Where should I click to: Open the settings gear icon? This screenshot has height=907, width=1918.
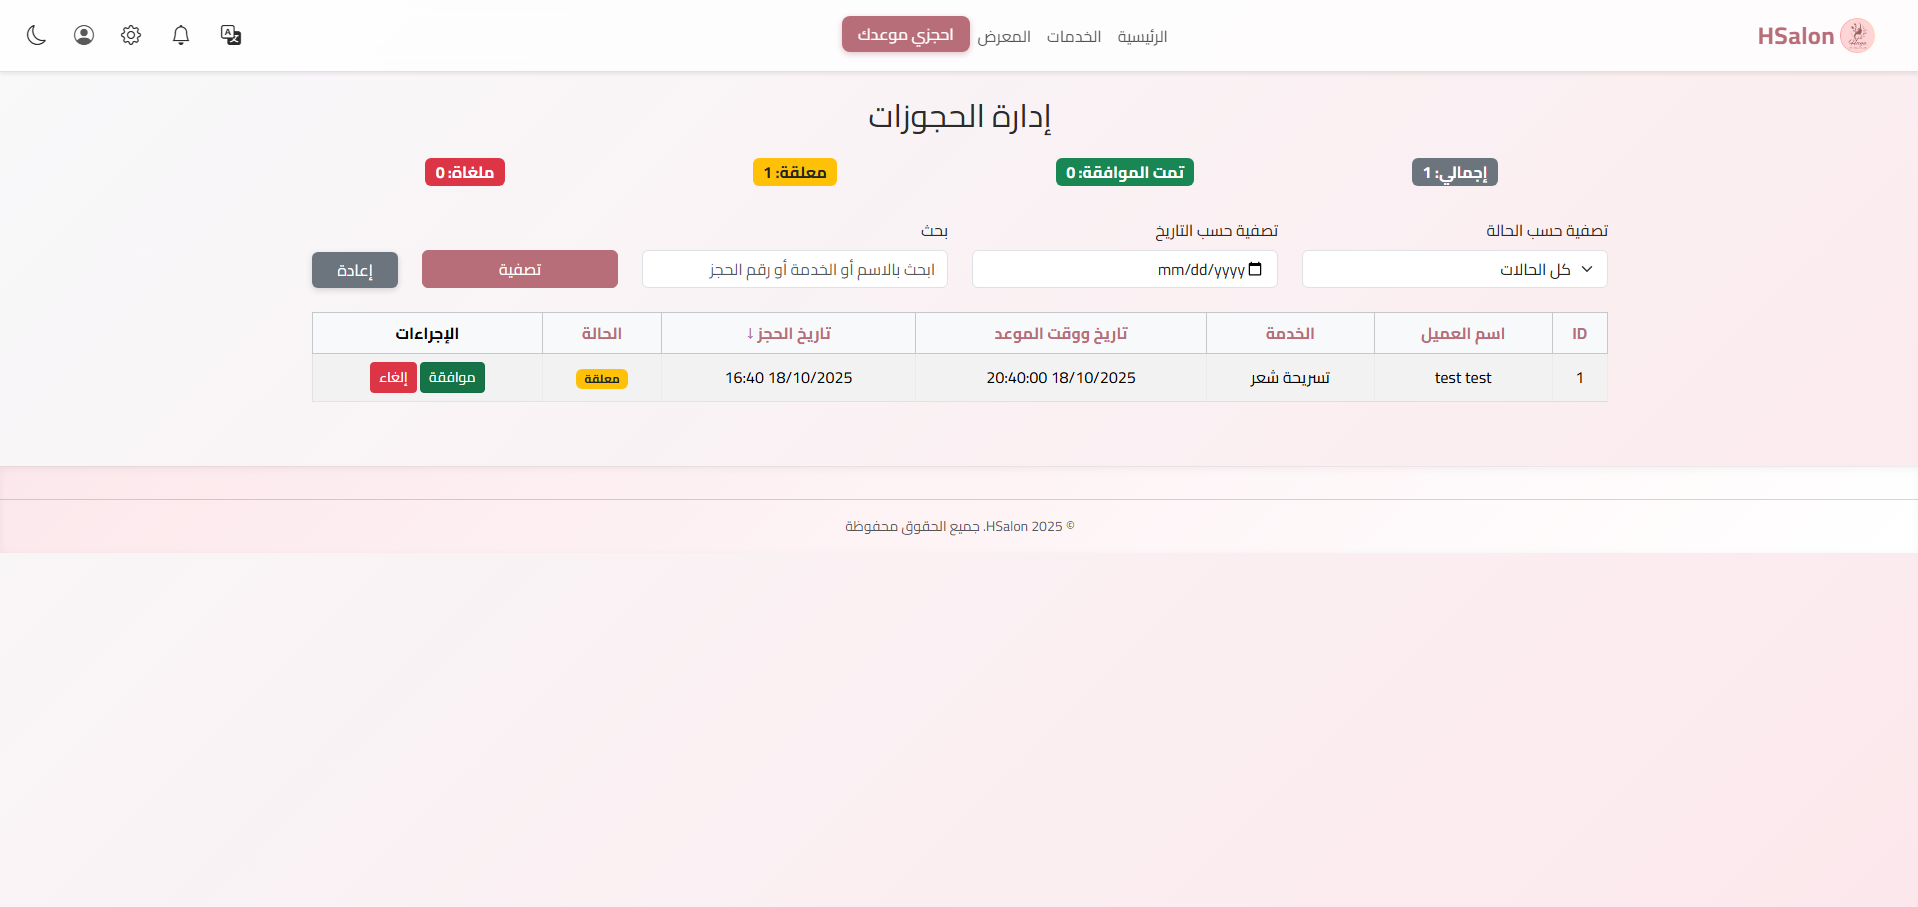(130, 35)
